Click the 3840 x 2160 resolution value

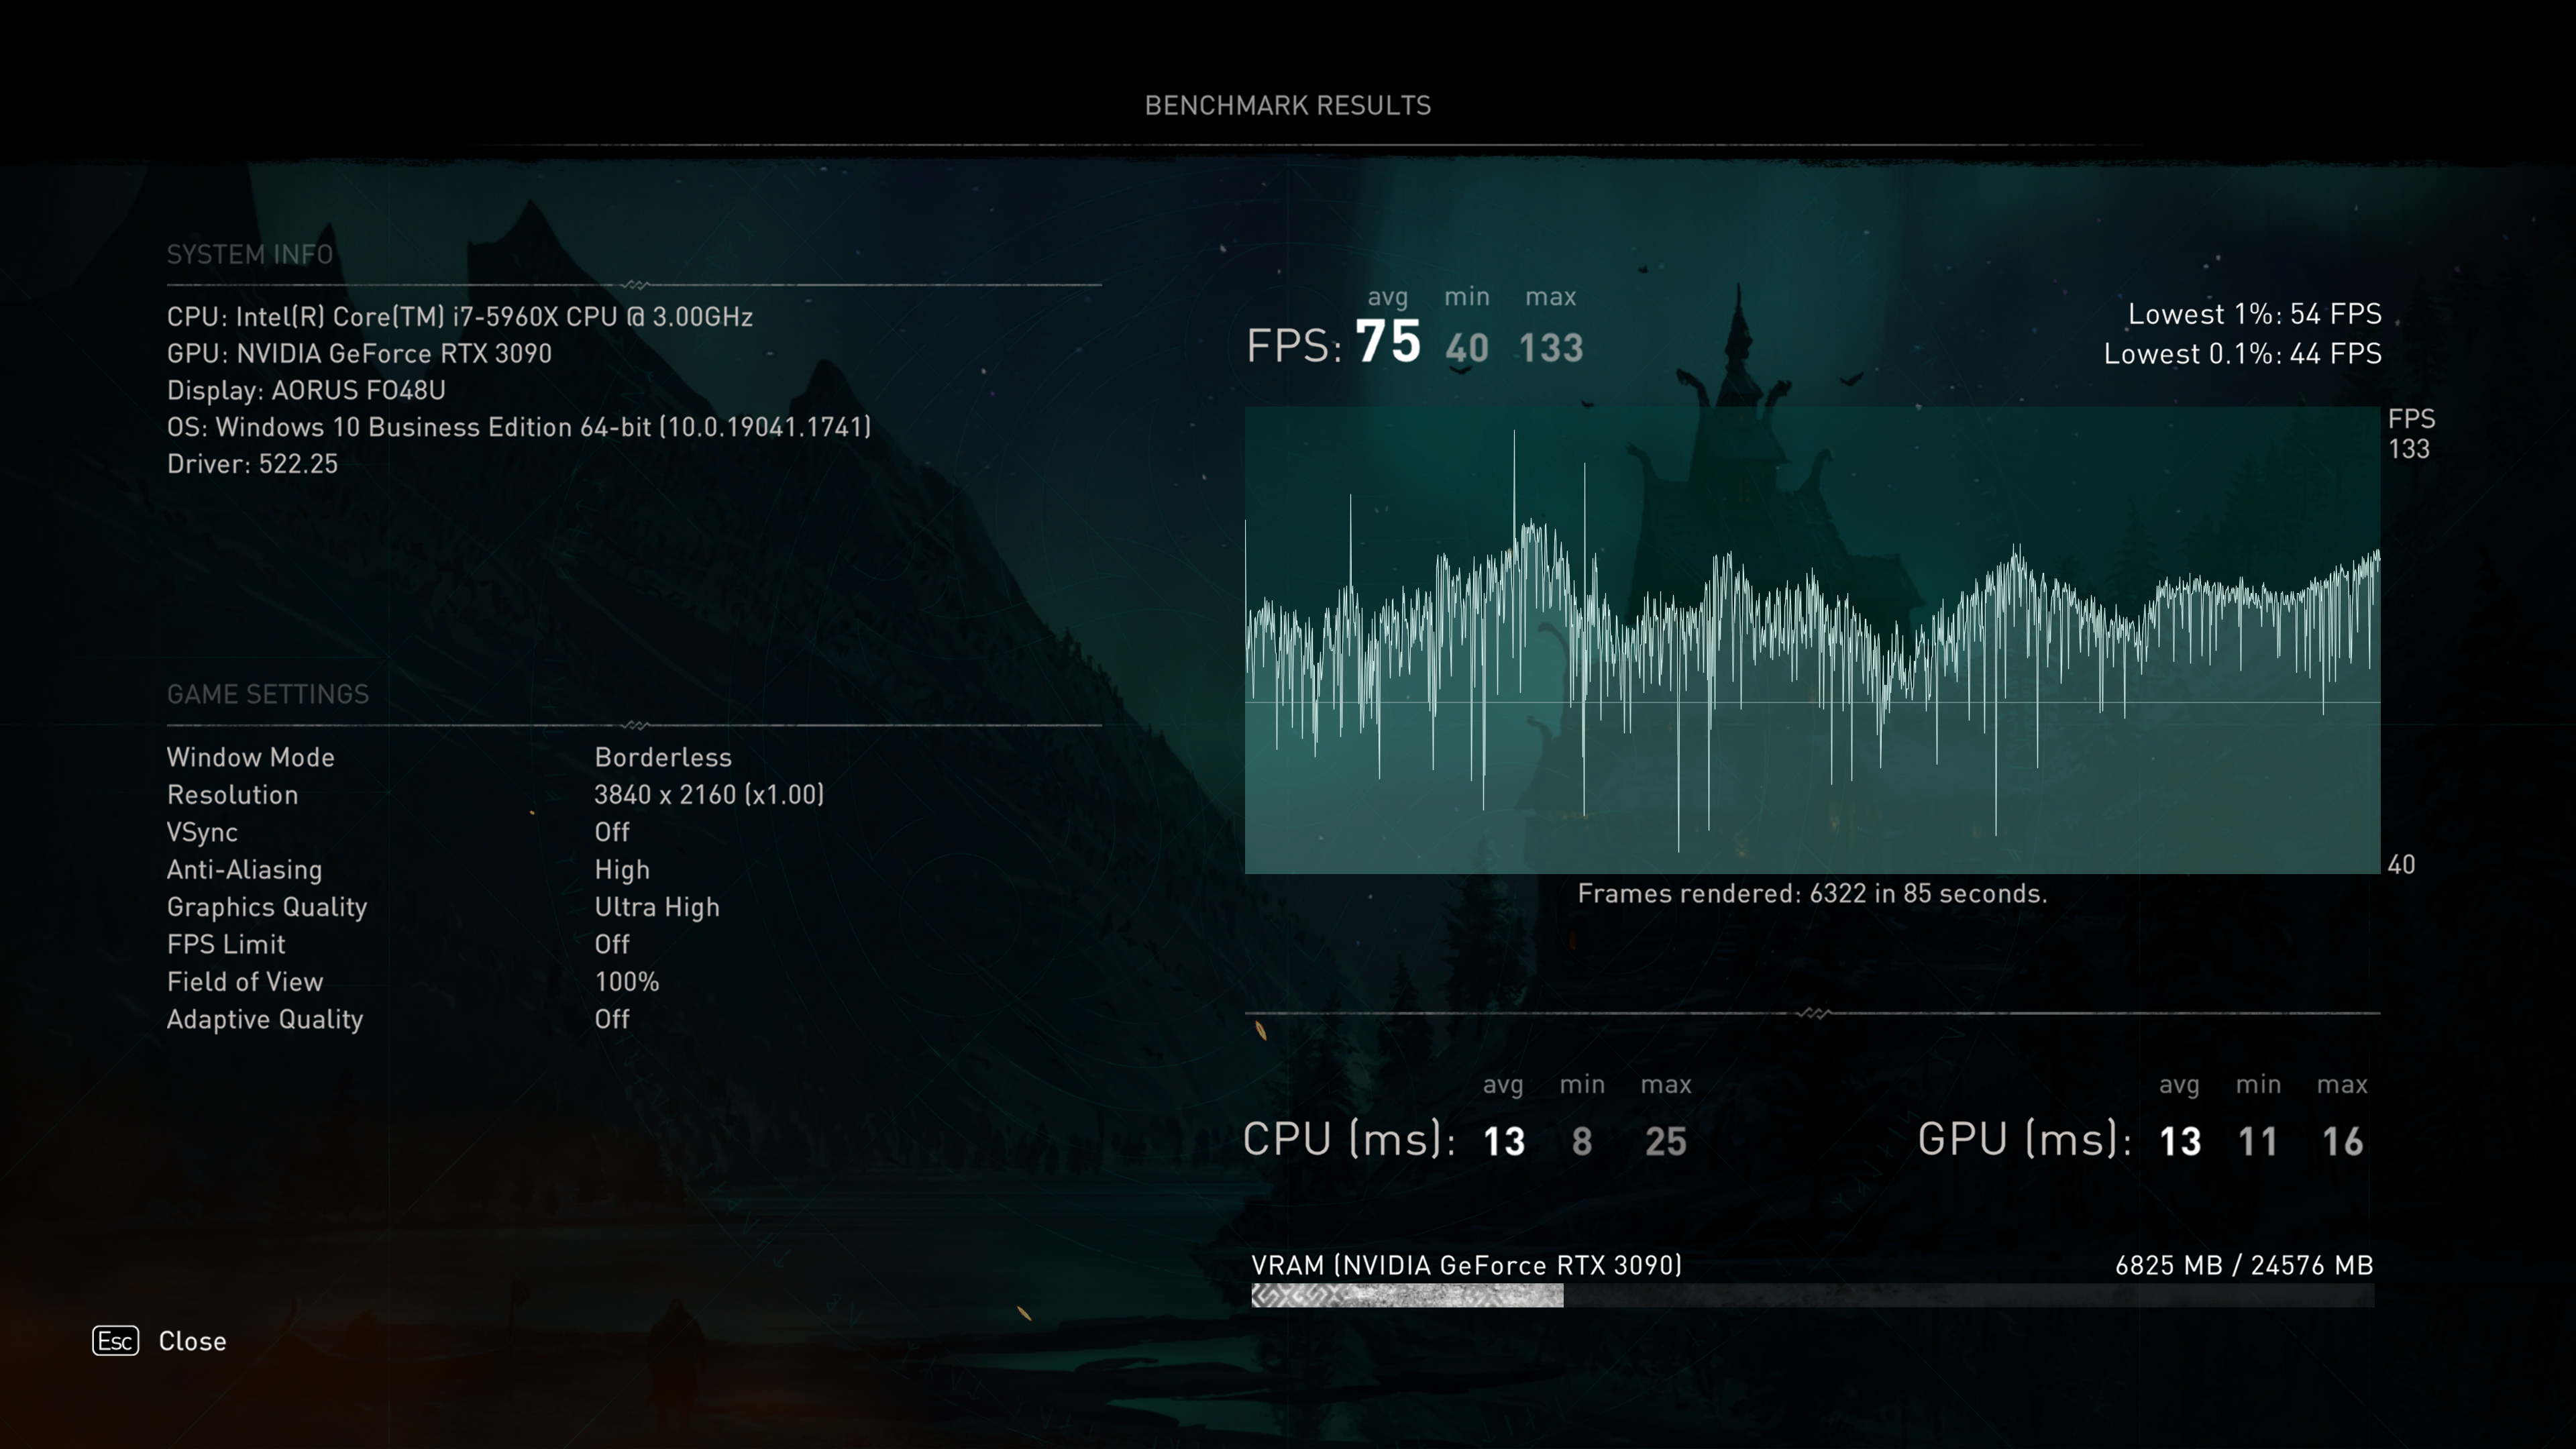[708, 795]
